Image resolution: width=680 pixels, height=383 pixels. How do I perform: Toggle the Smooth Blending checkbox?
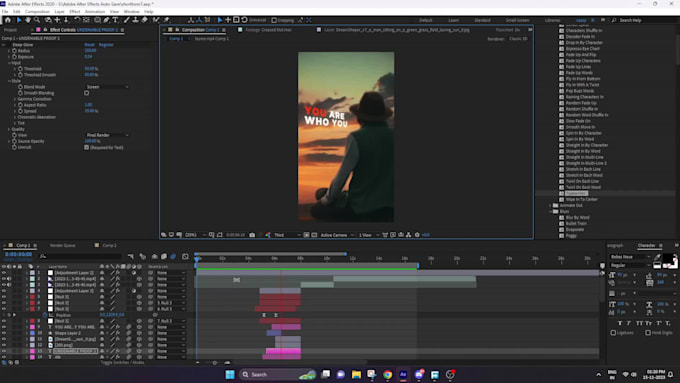(86, 93)
